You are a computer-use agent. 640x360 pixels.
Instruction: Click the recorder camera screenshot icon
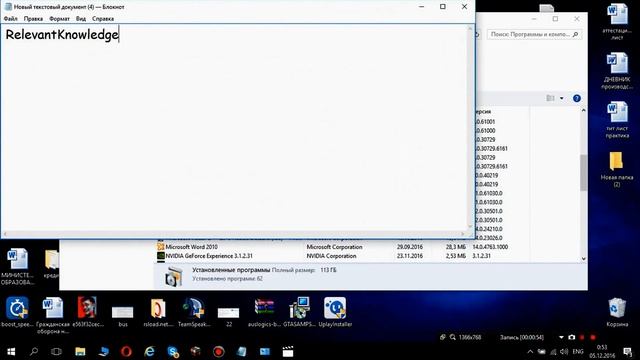[571, 338]
